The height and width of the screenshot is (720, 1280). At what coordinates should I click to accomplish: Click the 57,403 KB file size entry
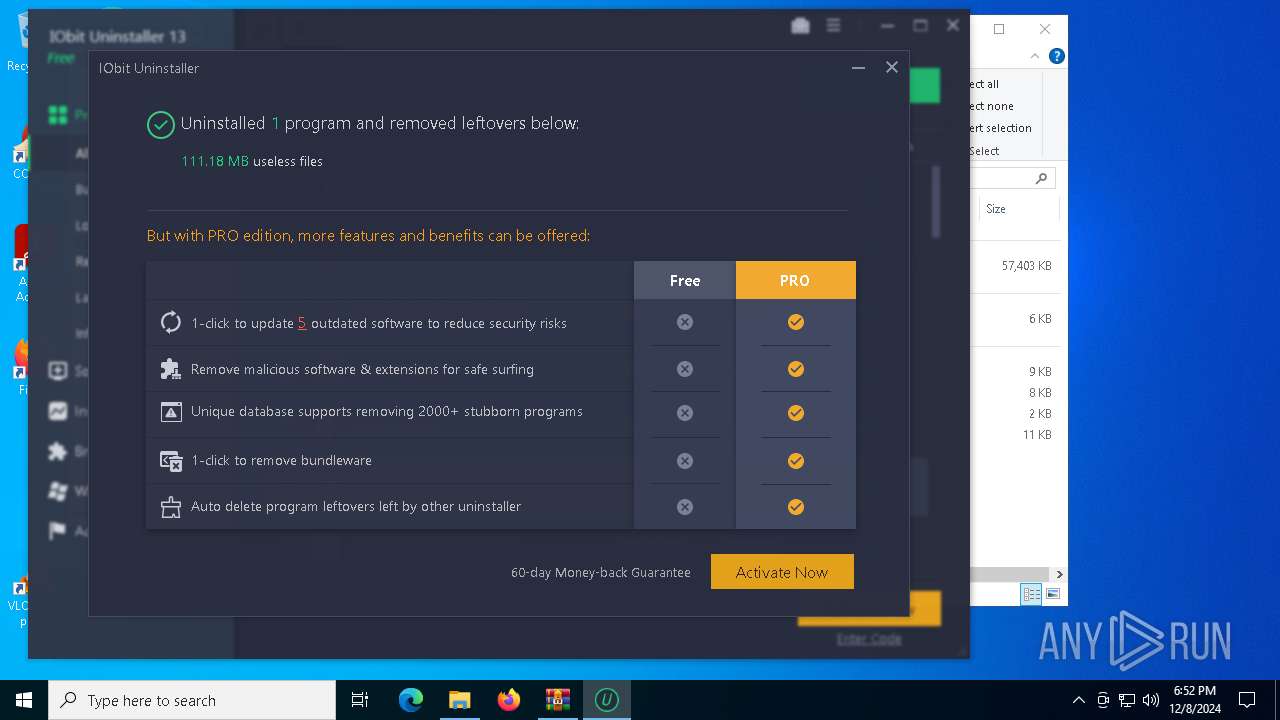coord(1026,266)
